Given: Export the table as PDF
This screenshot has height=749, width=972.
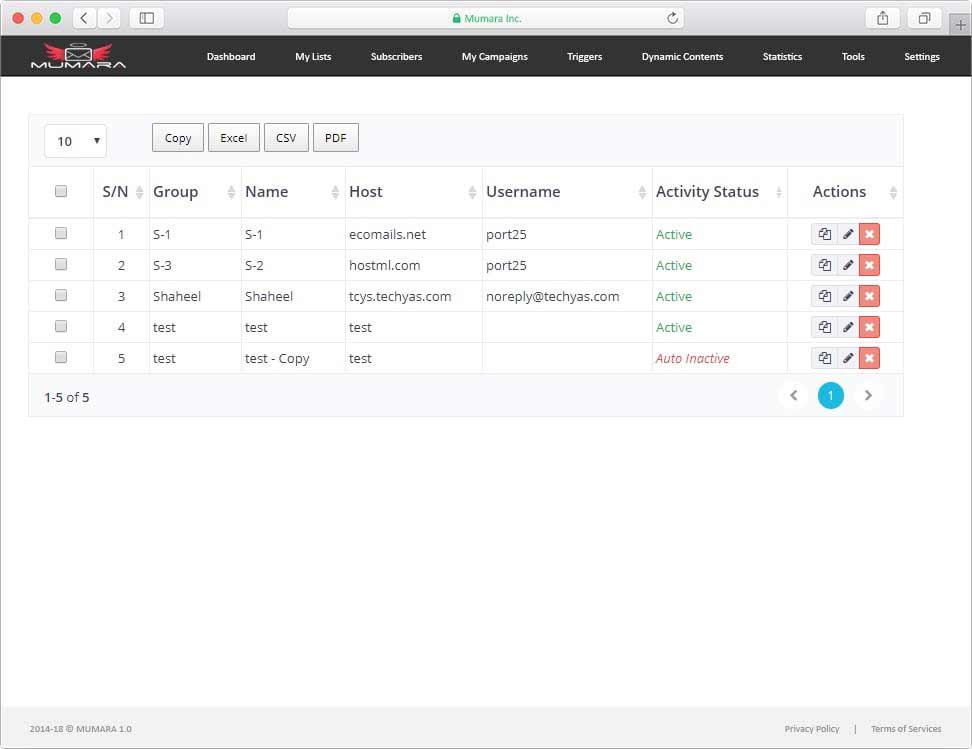Looking at the screenshot, I should coord(335,137).
